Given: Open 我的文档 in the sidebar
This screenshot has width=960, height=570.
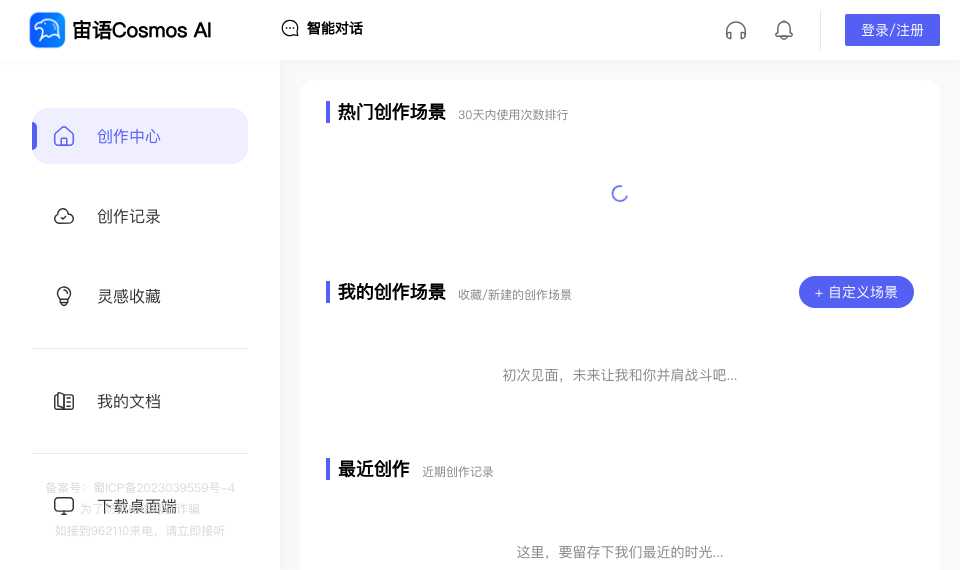Looking at the screenshot, I should pos(140,401).
